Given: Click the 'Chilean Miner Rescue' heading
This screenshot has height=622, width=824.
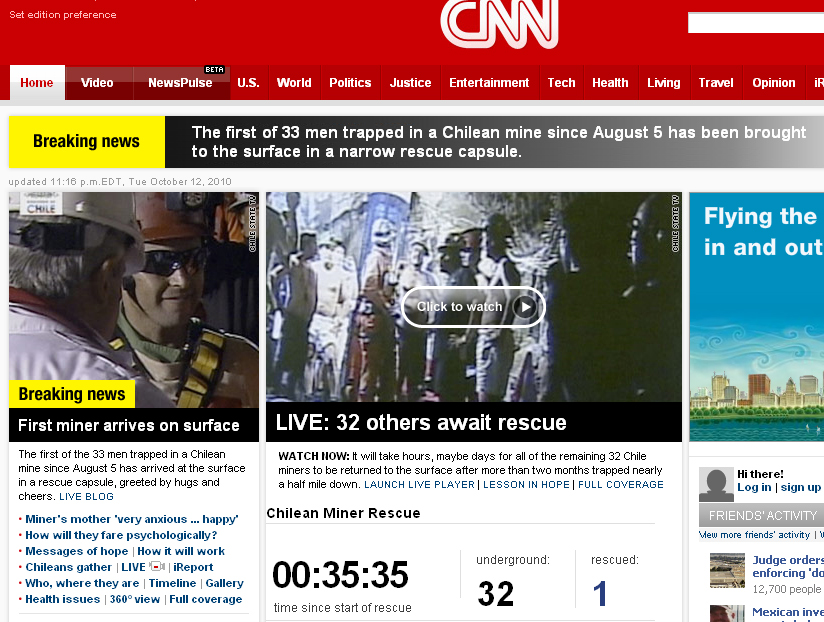Looking at the screenshot, I should pos(343,513).
